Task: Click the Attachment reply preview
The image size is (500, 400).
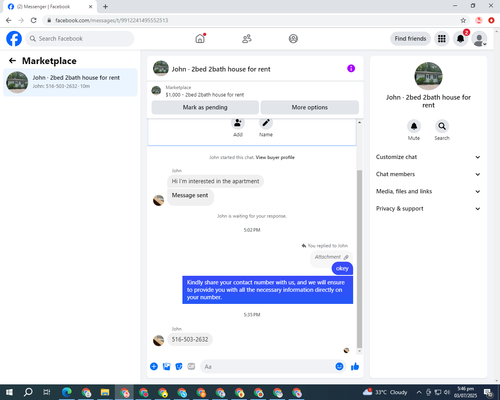Action: click(331, 257)
